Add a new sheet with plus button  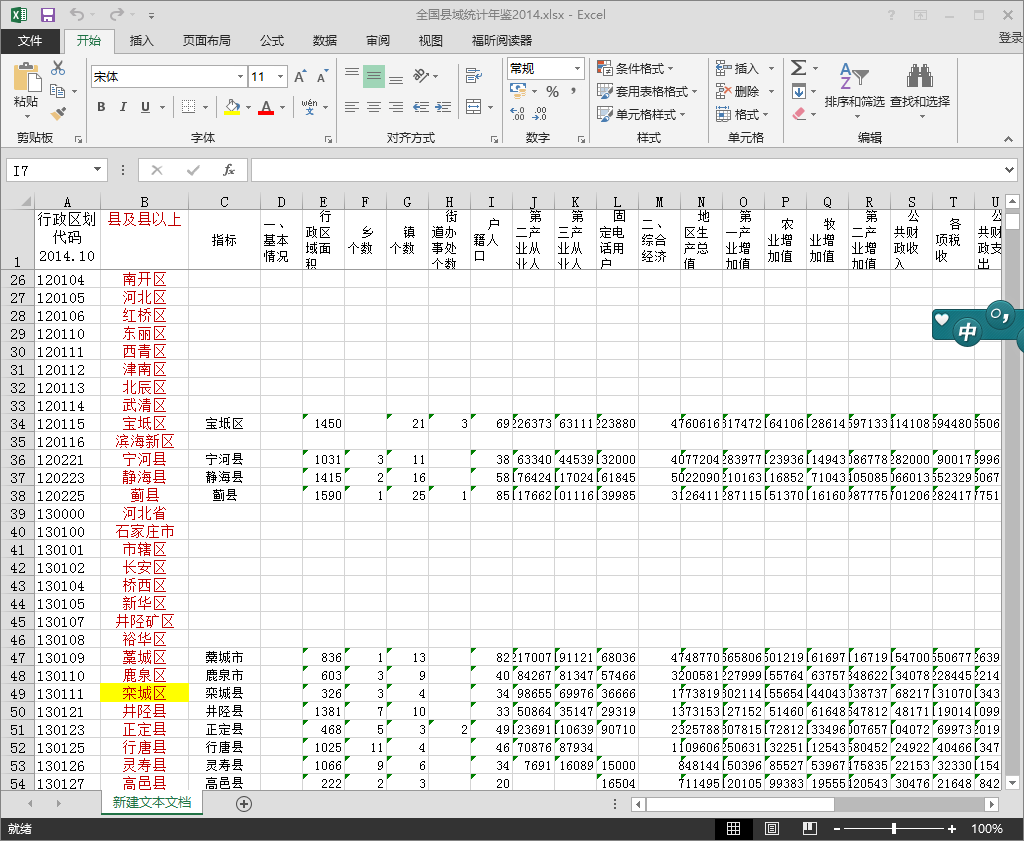244,803
